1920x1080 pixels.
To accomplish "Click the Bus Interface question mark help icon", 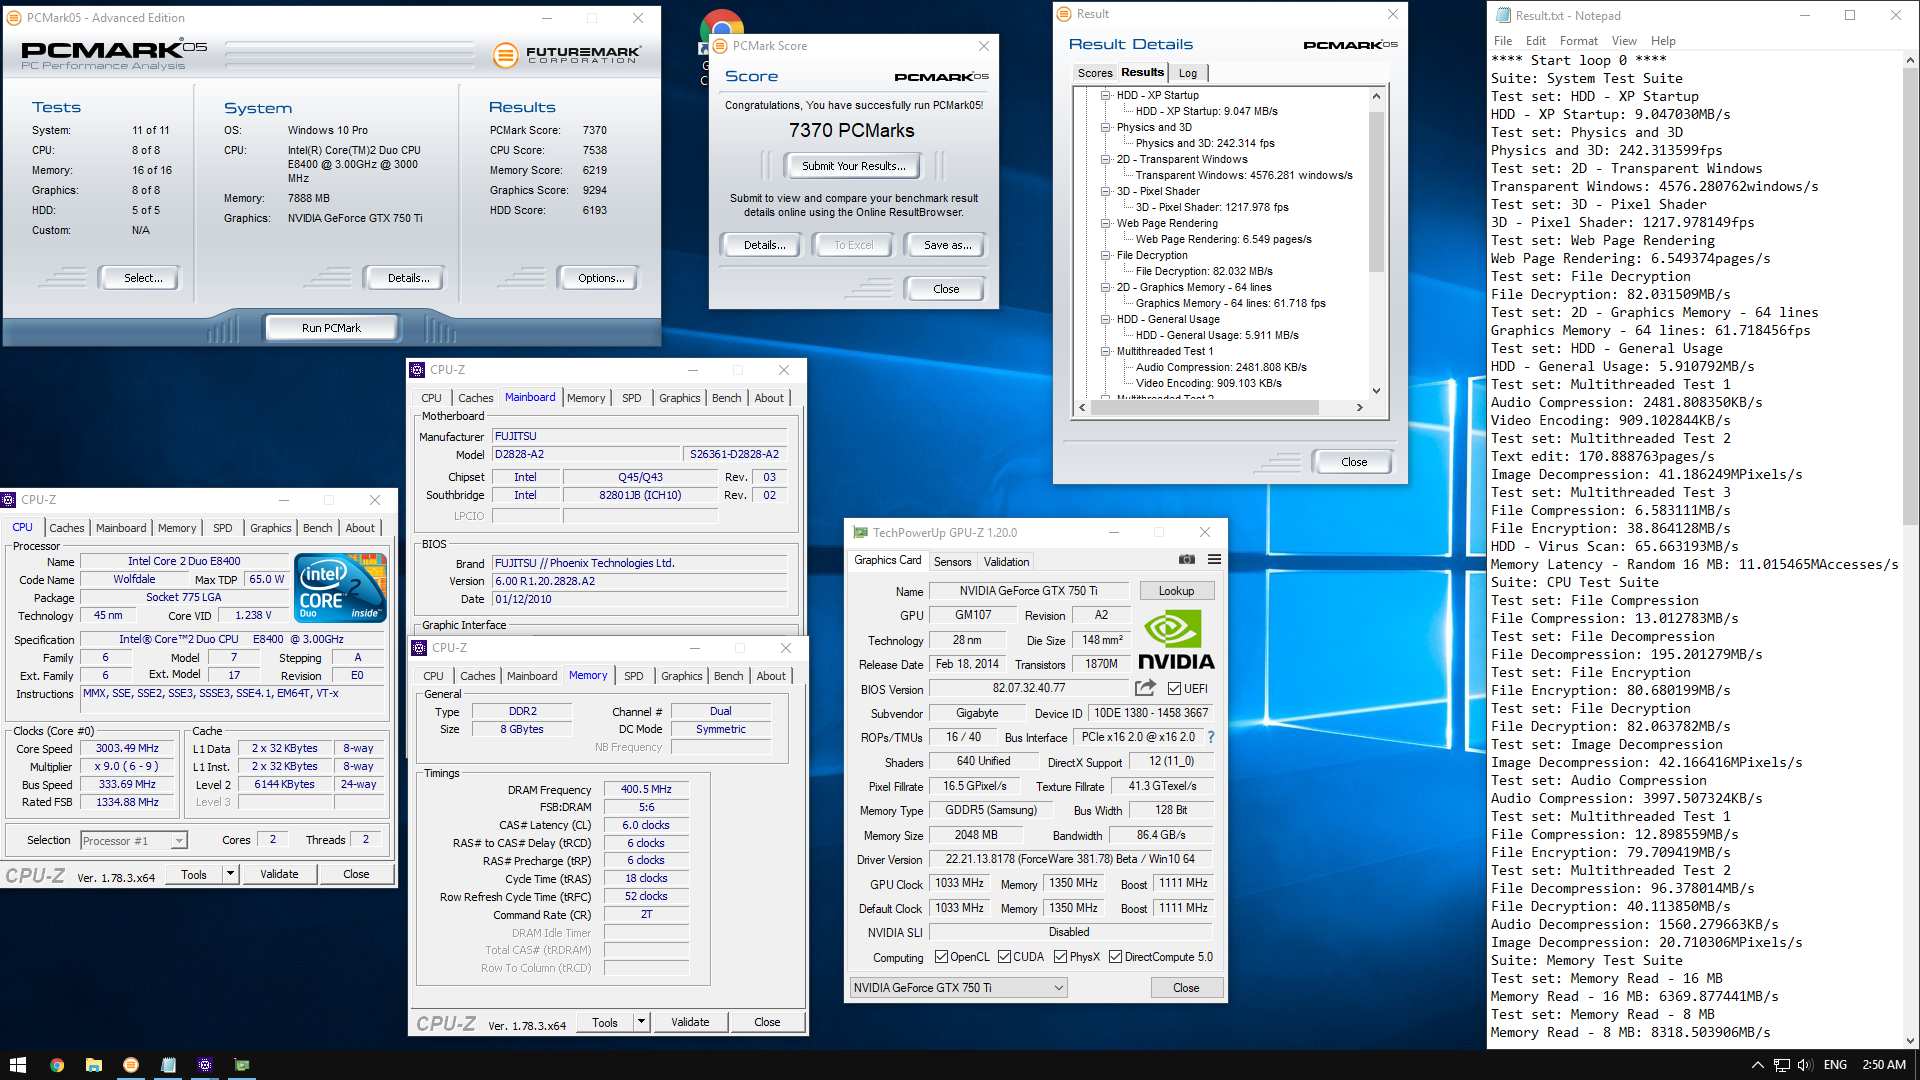I will [x=1211, y=737].
